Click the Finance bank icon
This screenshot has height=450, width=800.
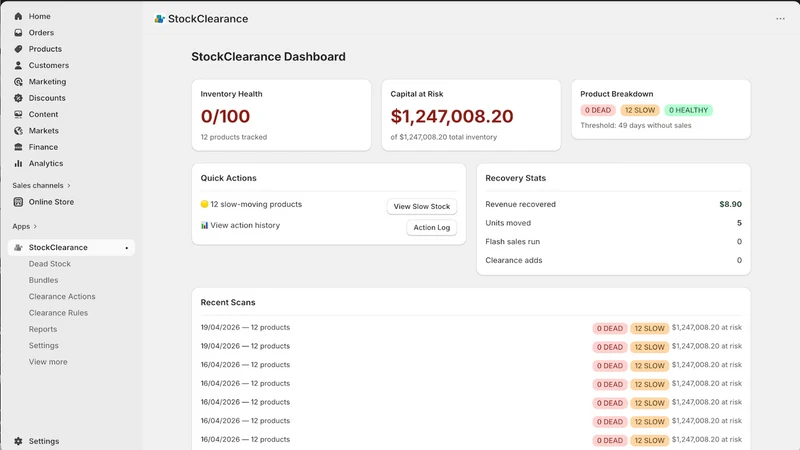click(18, 147)
